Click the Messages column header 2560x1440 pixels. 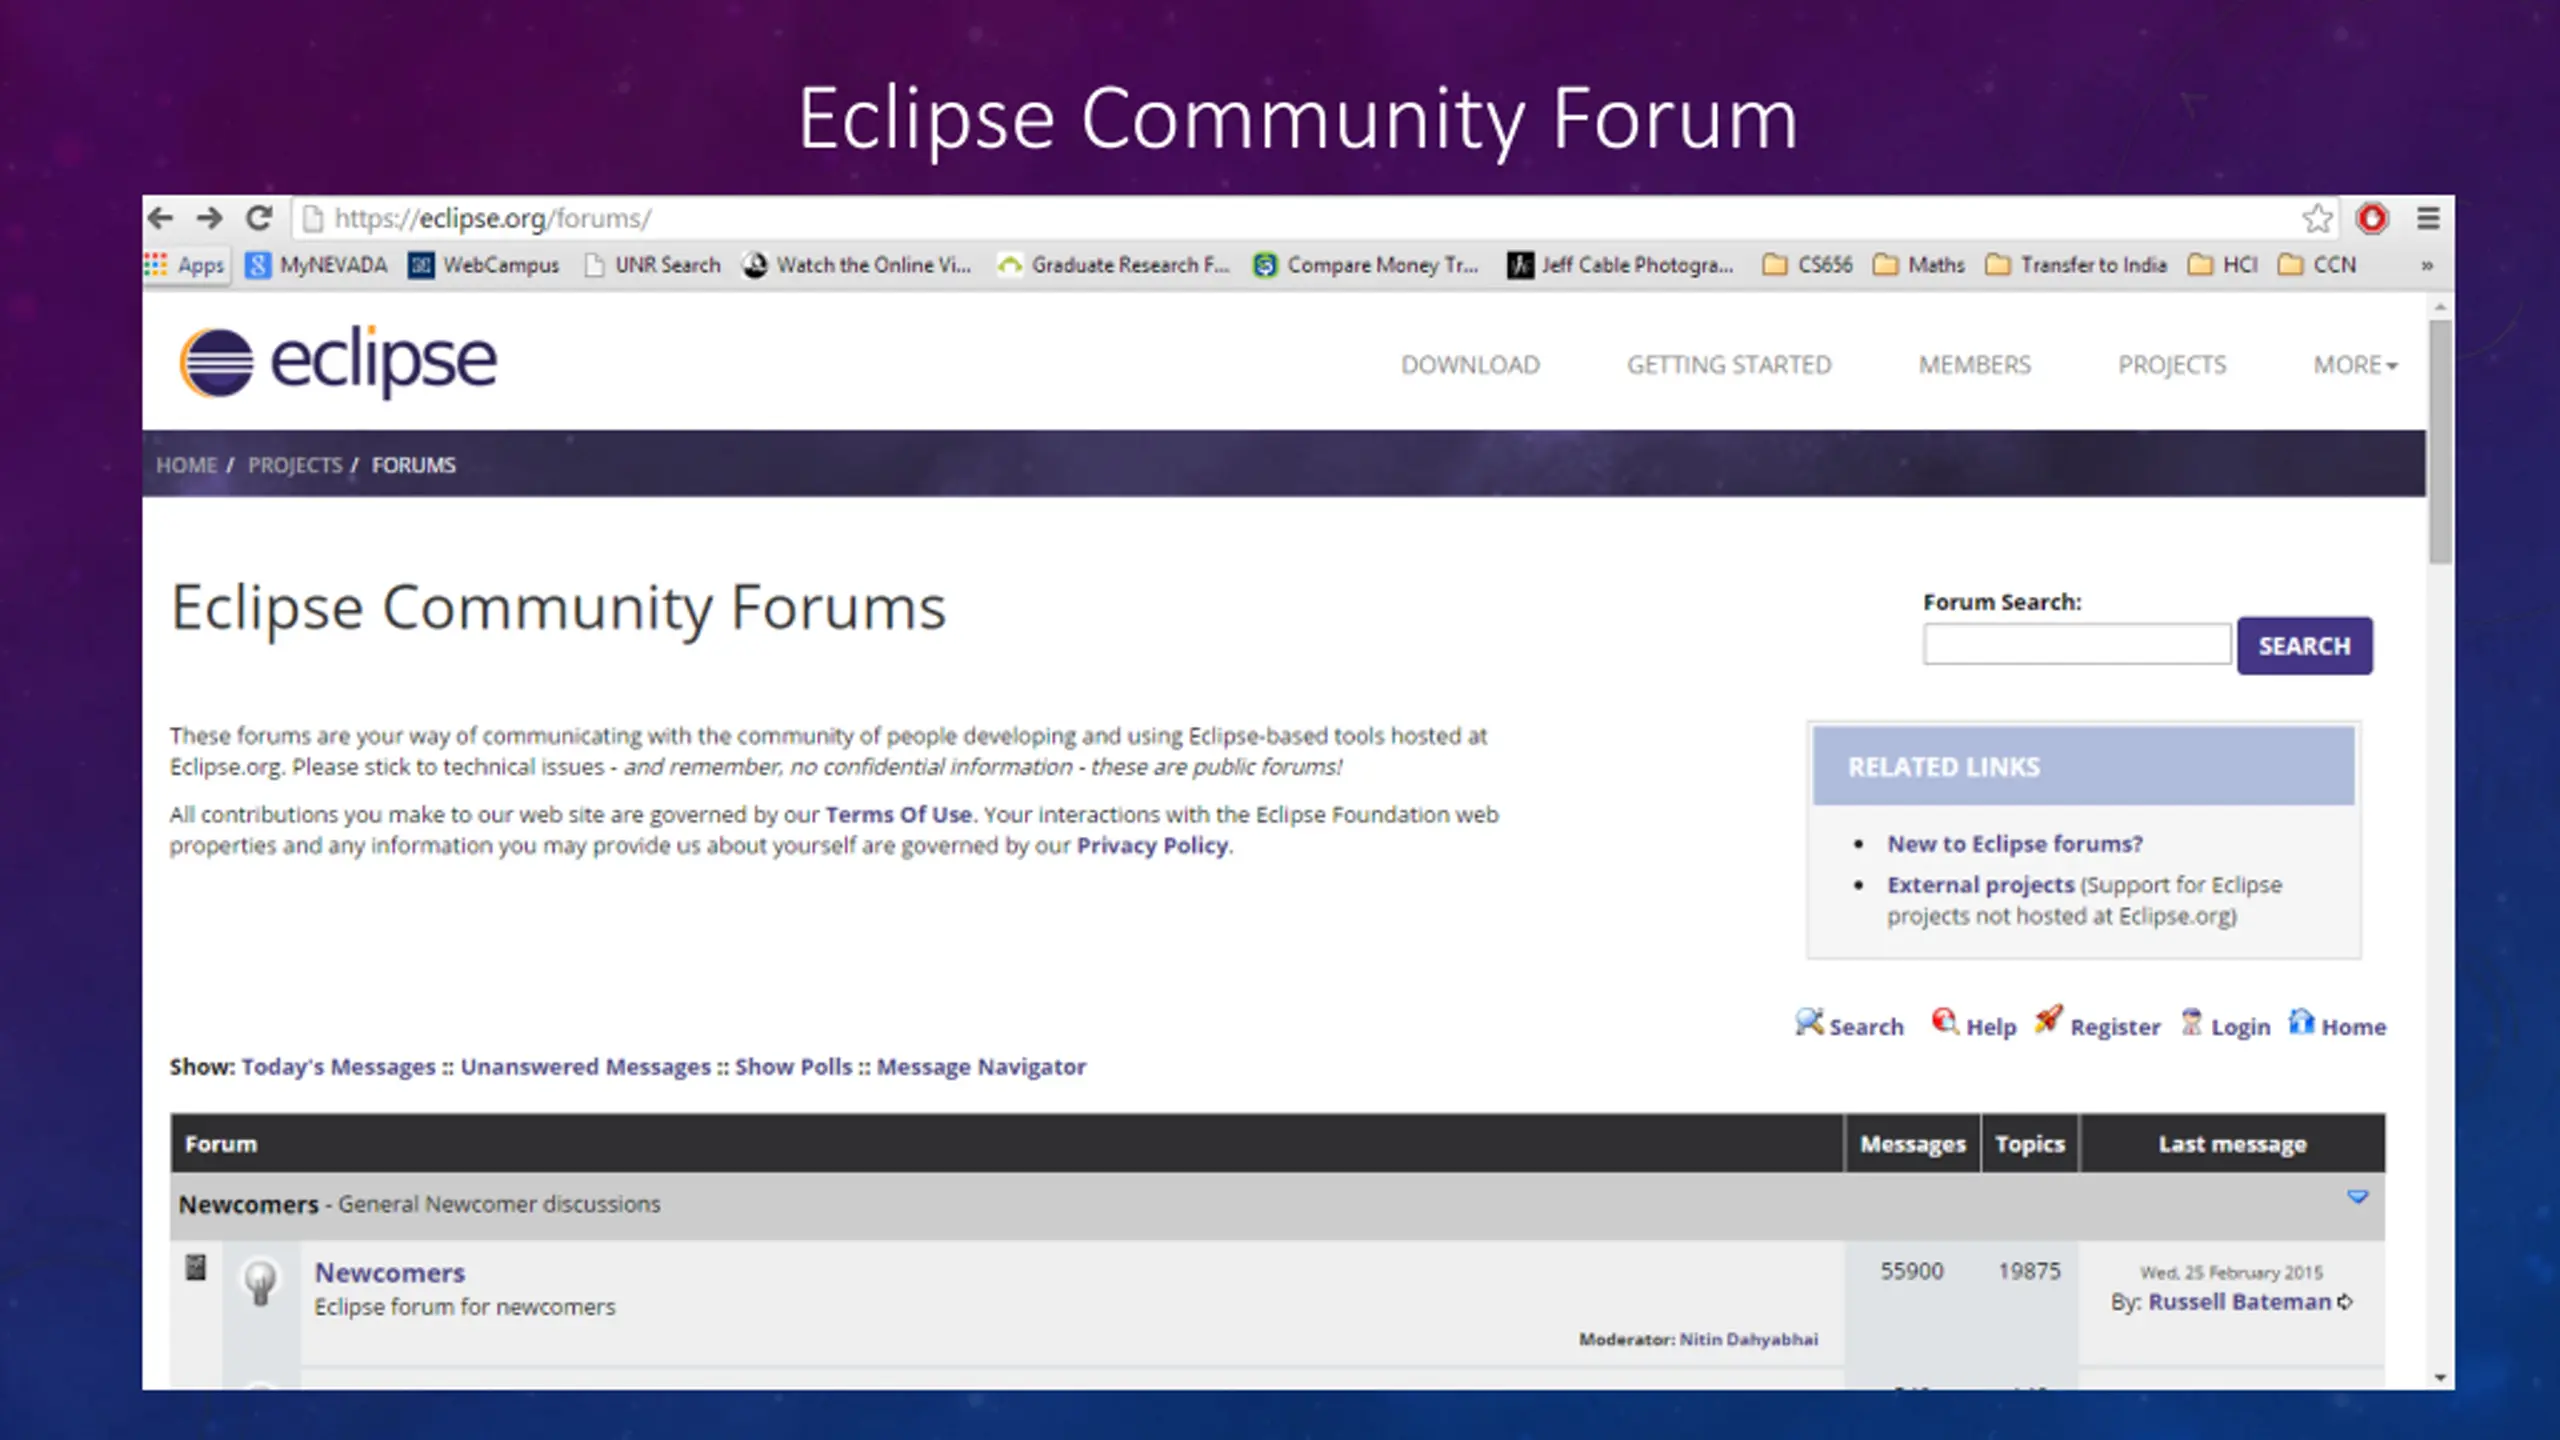(x=1912, y=1144)
